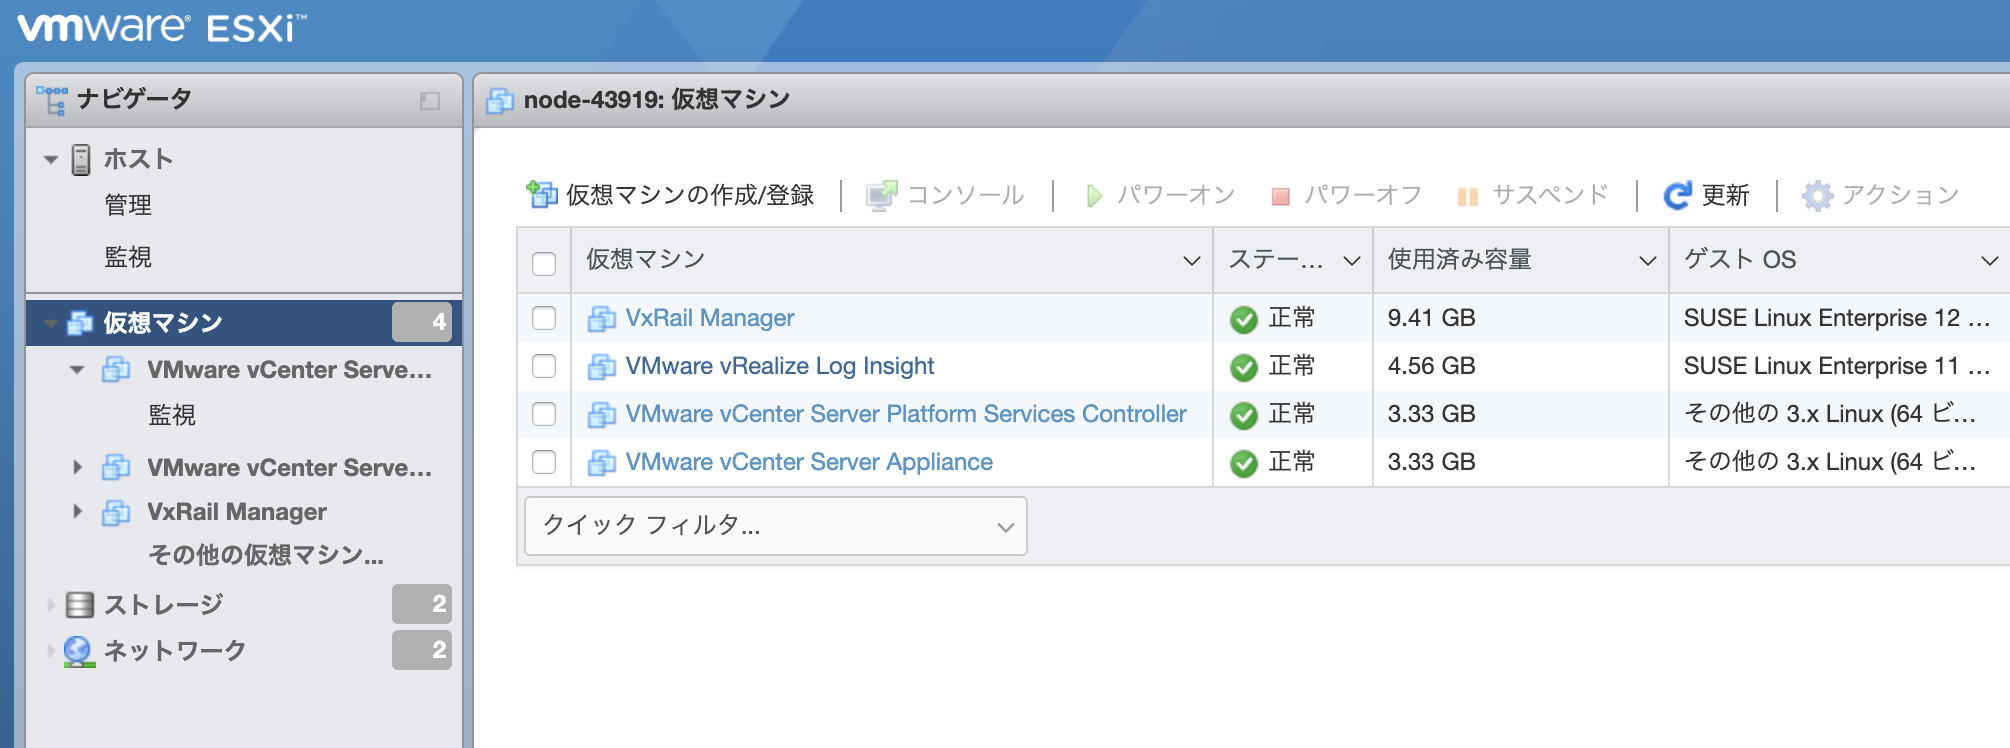Open the 仮想マシン column dropdown arrow
The width and height of the screenshot is (2010, 748).
point(1191,261)
